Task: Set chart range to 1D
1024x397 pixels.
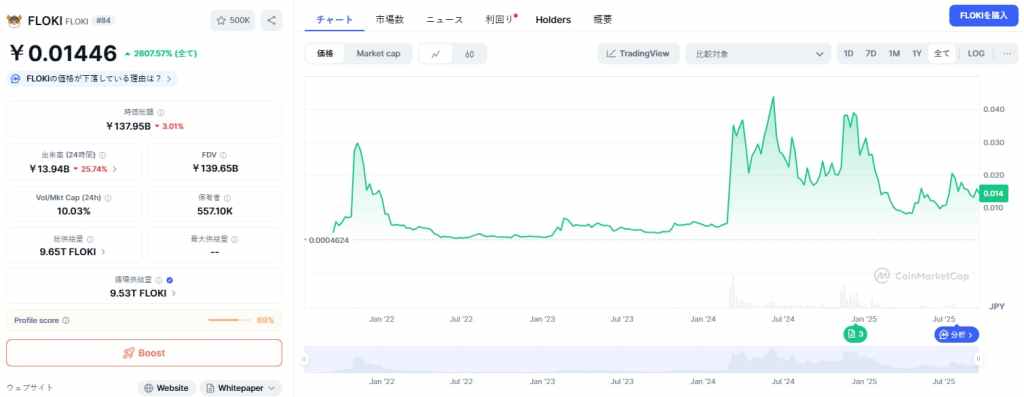Action: pyautogui.click(x=848, y=54)
